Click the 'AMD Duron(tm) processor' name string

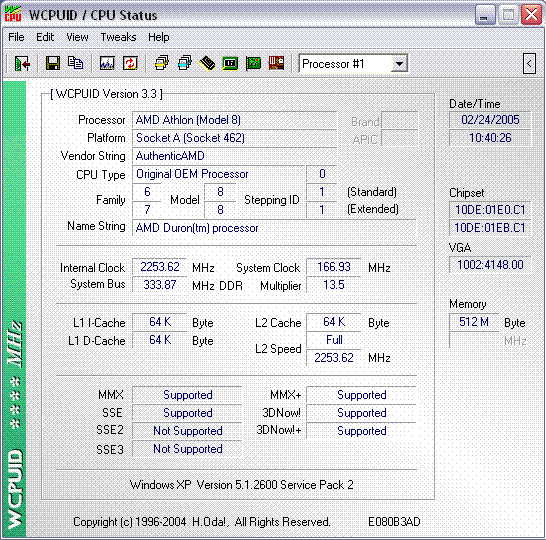pyautogui.click(x=274, y=228)
